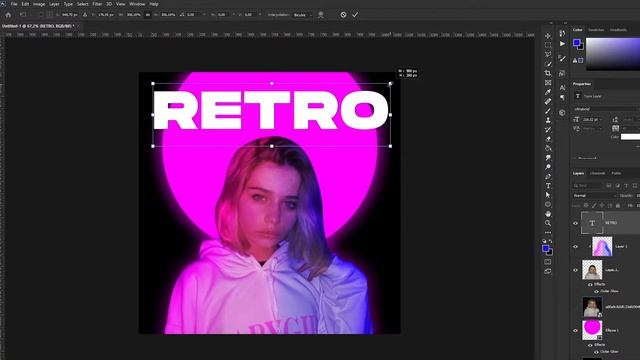
Task: Open the Window menu
Action: click(x=137, y=4)
